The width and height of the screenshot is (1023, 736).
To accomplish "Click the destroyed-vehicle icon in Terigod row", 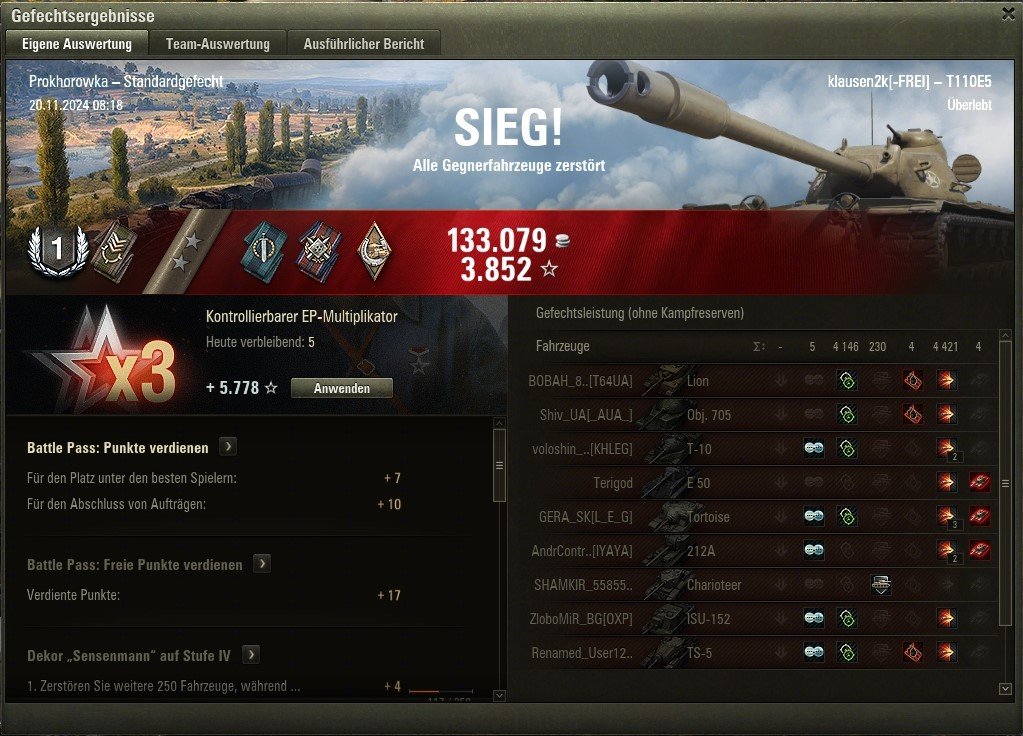I will pos(979,483).
